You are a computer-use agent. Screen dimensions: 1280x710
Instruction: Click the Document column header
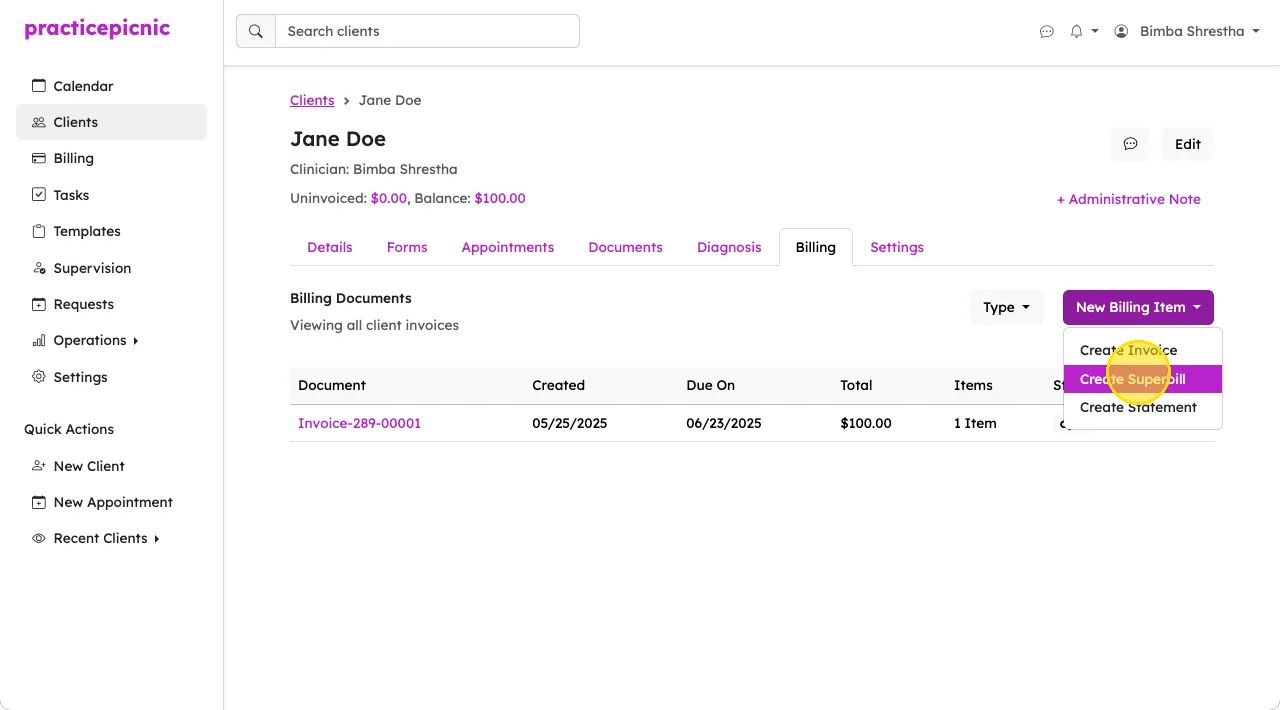(x=332, y=385)
